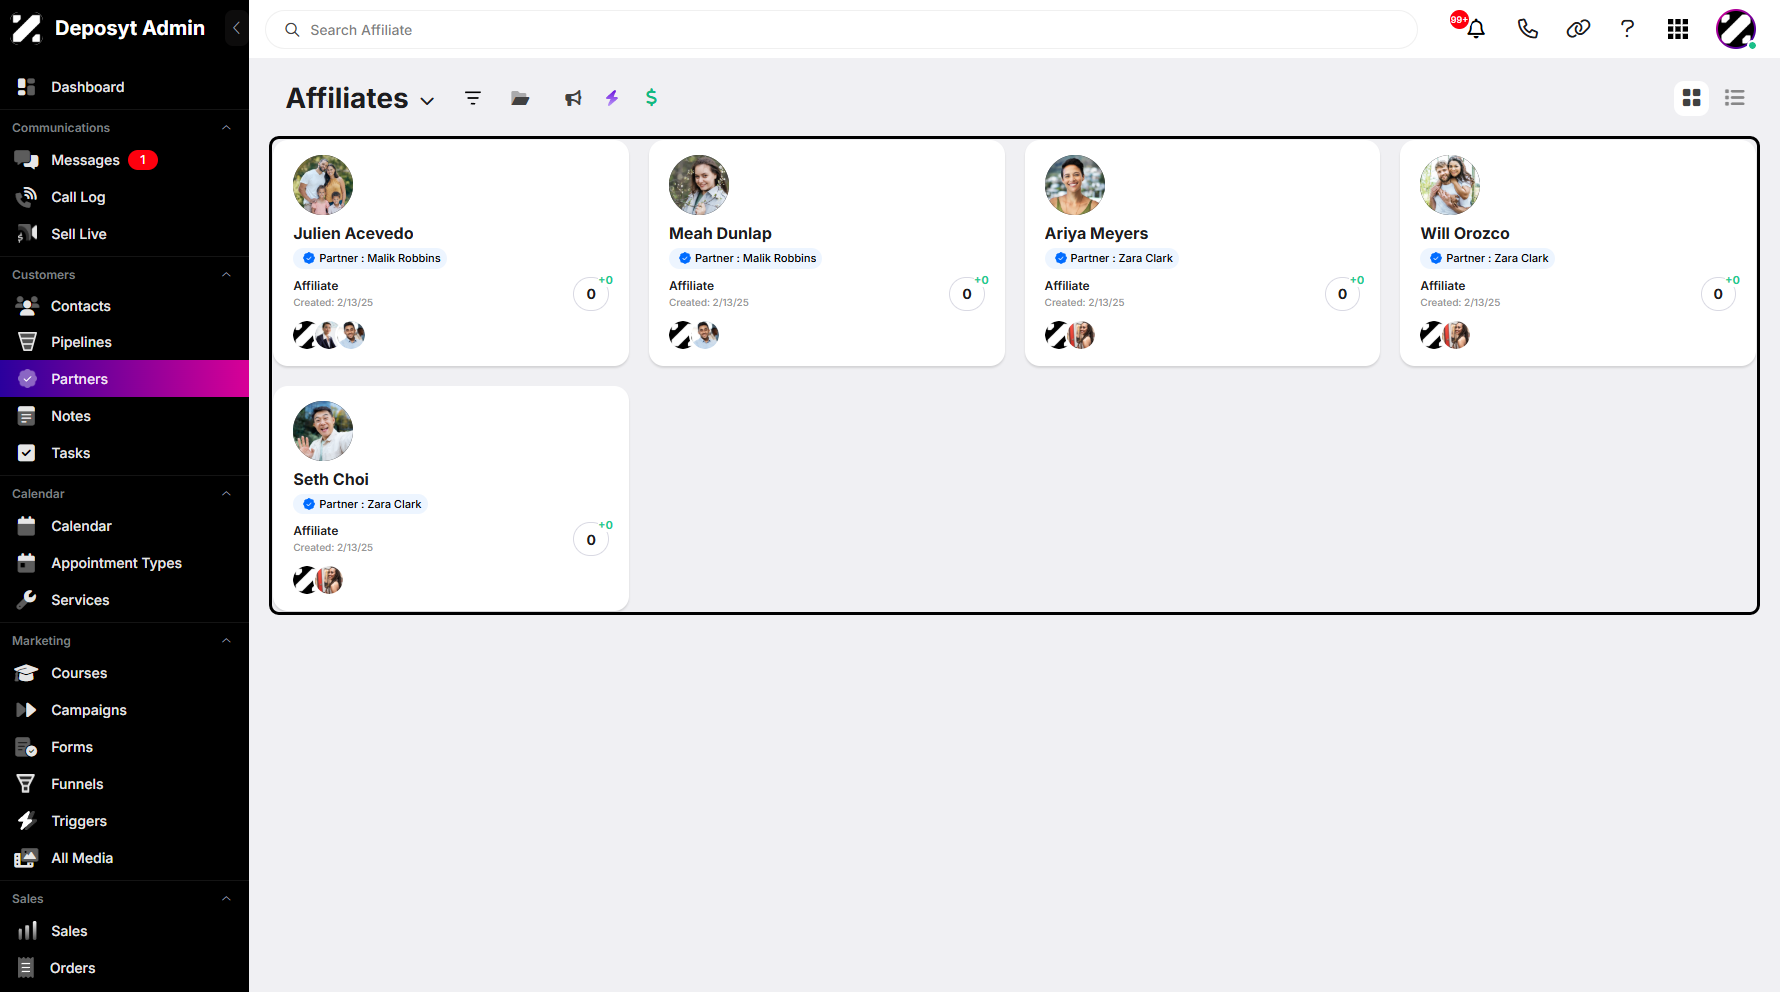Open the apps grid menu
This screenshot has height=992, width=1780.
coord(1678,29)
